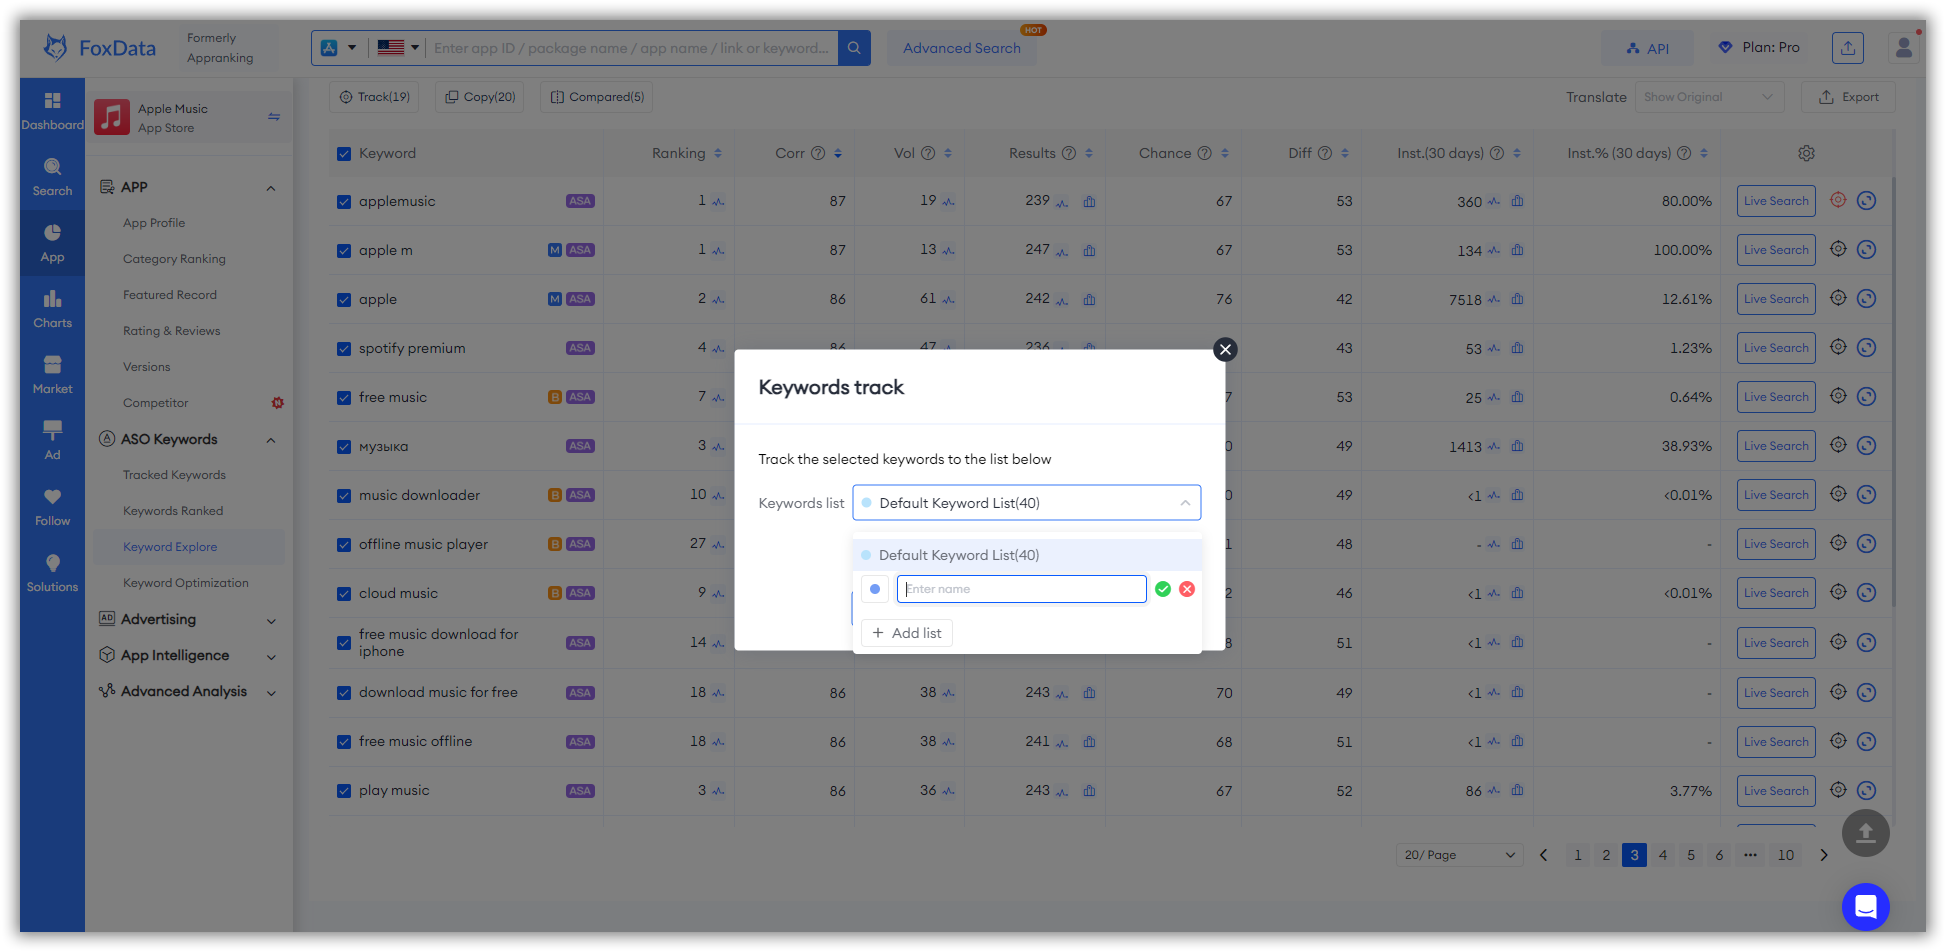Image resolution: width=1946 pixels, height=952 pixels.
Task: Open the App Store platform selector
Action: tap(338, 48)
